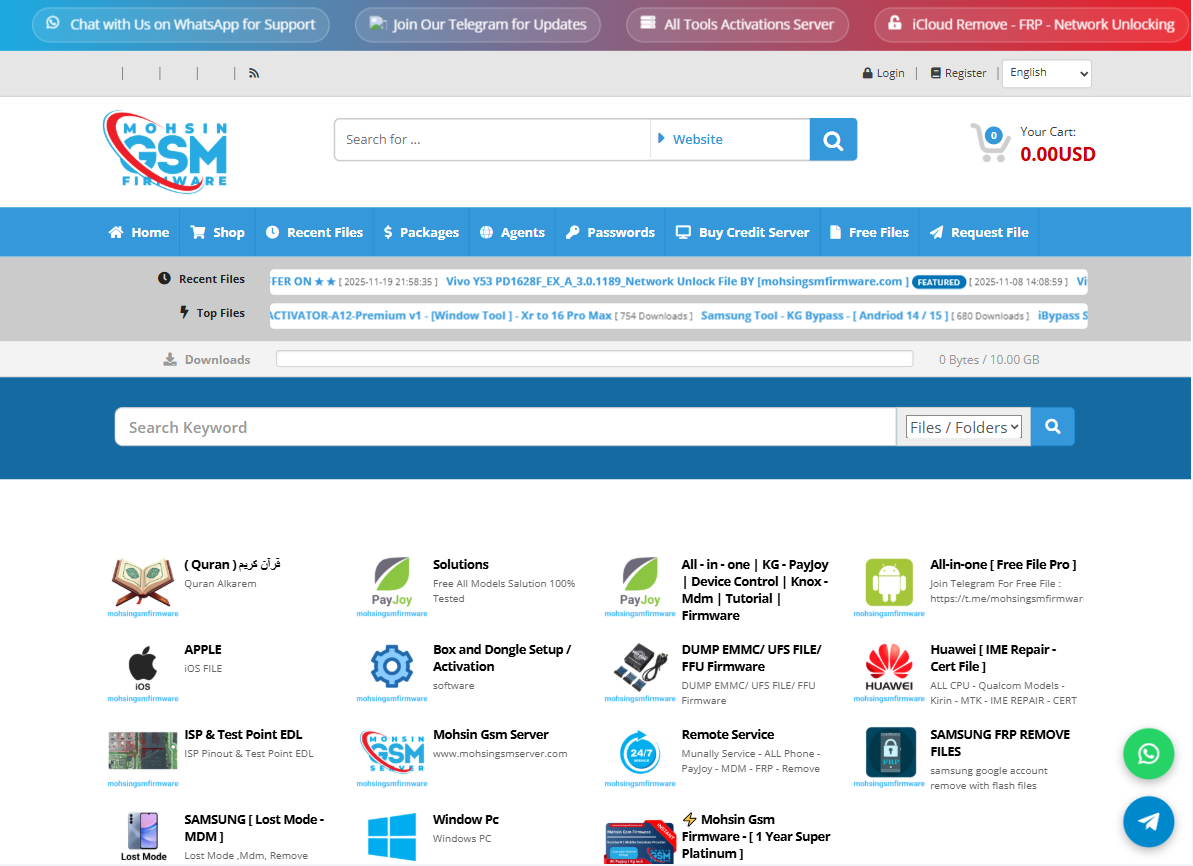Viewport: 1193px width, 866px height.
Task: Click the blue search button beside Website
Action: point(833,140)
